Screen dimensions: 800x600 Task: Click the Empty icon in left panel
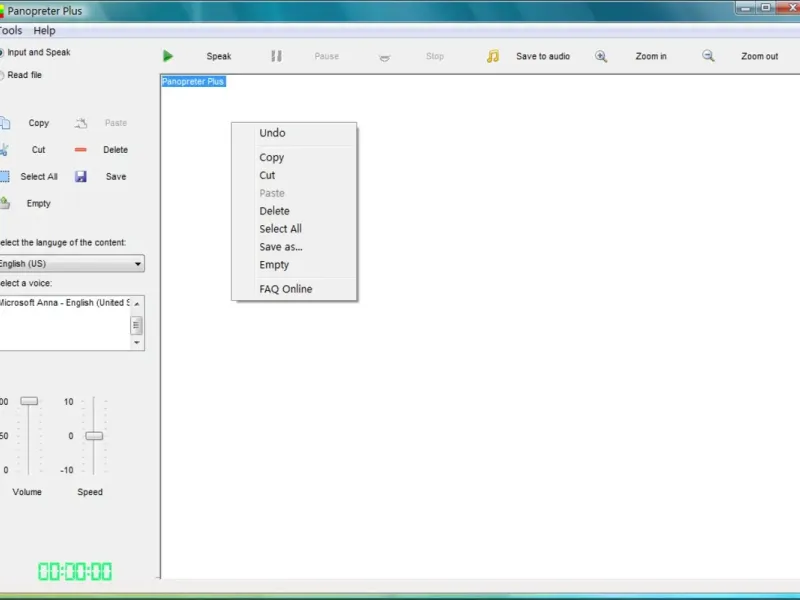coord(5,203)
